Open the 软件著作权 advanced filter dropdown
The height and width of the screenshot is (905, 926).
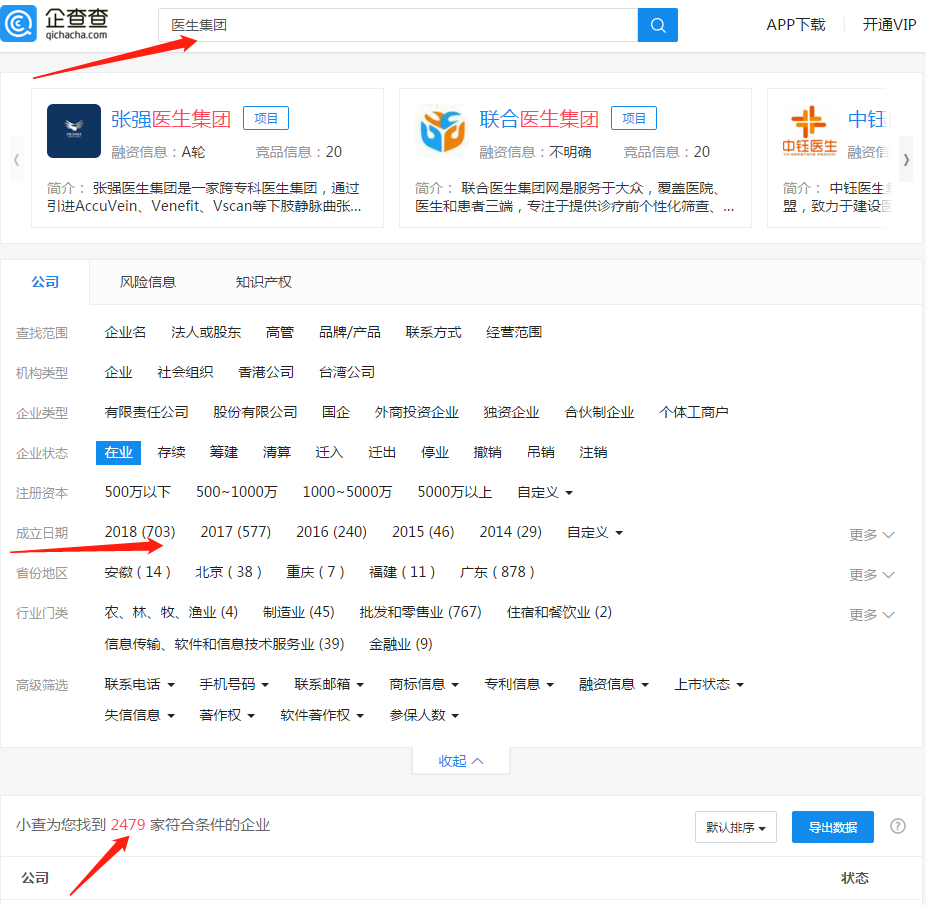pos(322,715)
